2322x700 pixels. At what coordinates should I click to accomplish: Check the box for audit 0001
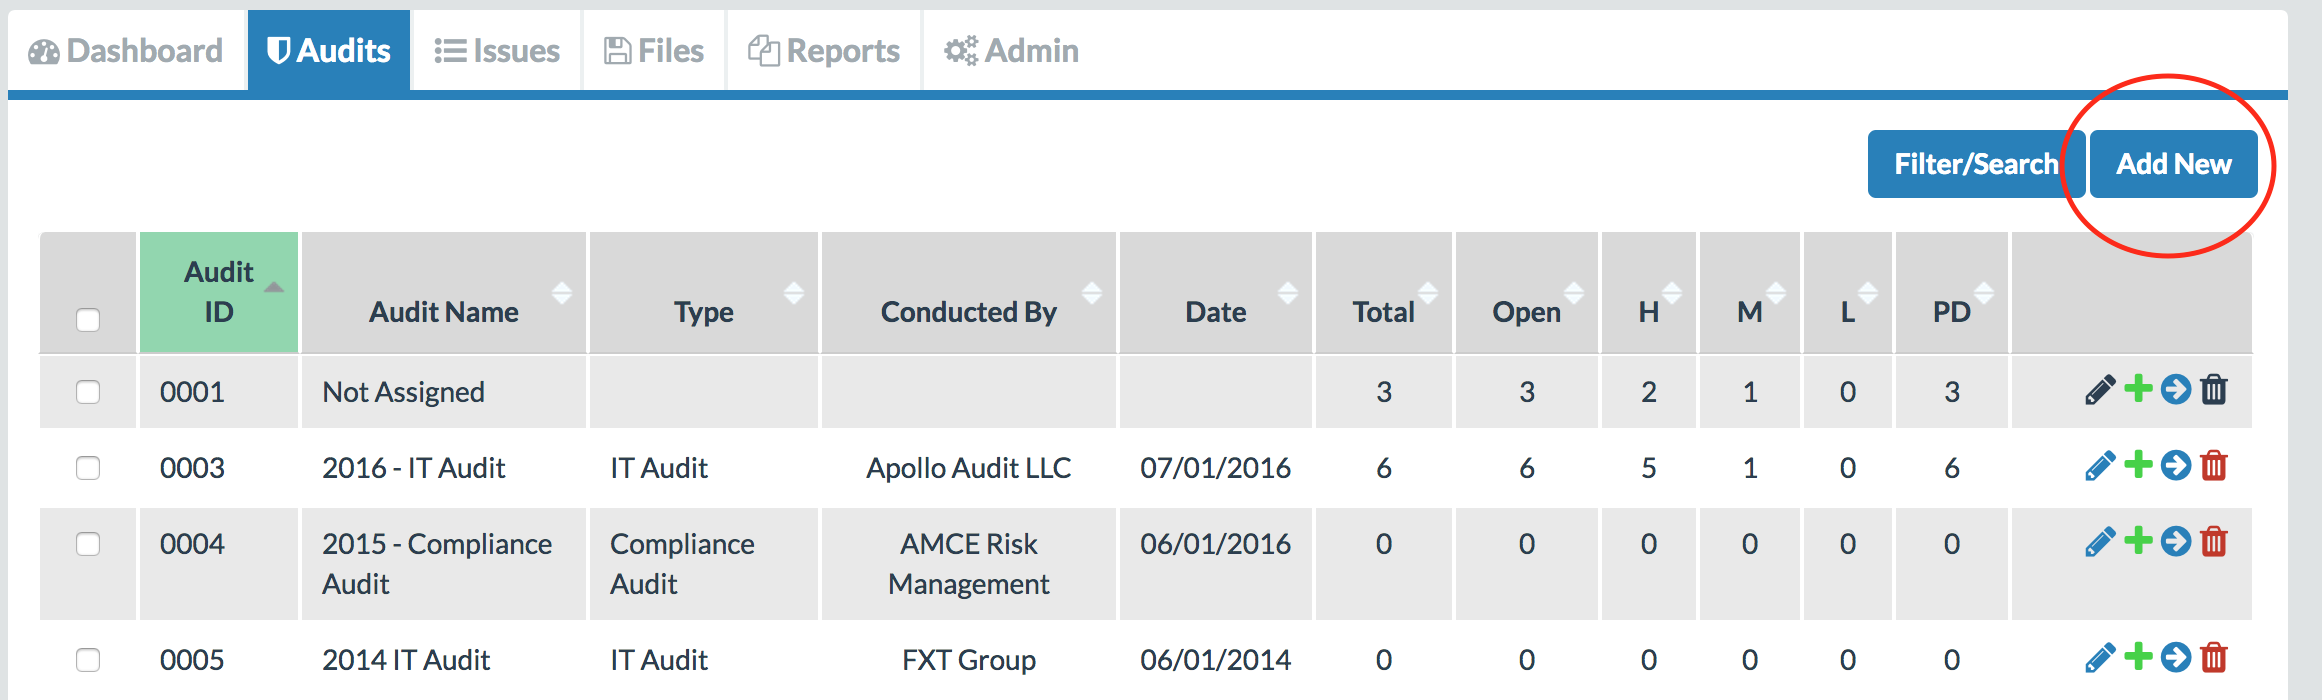[x=88, y=391]
